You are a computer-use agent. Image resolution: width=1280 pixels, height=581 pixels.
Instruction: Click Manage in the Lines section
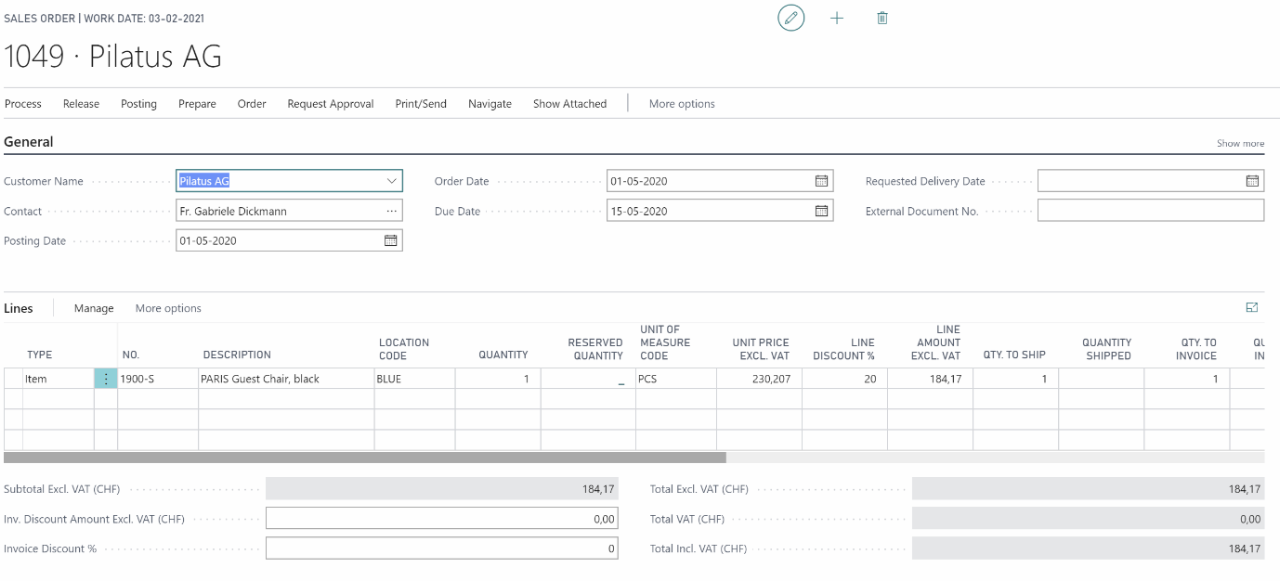tap(94, 308)
